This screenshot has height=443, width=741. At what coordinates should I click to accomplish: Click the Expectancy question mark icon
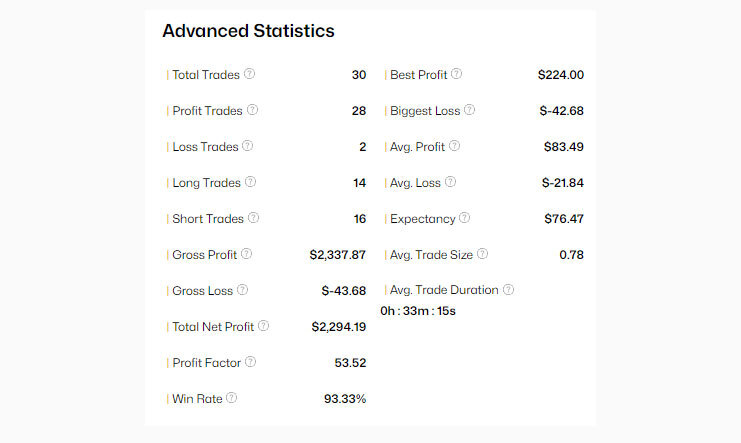pyautogui.click(x=464, y=218)
